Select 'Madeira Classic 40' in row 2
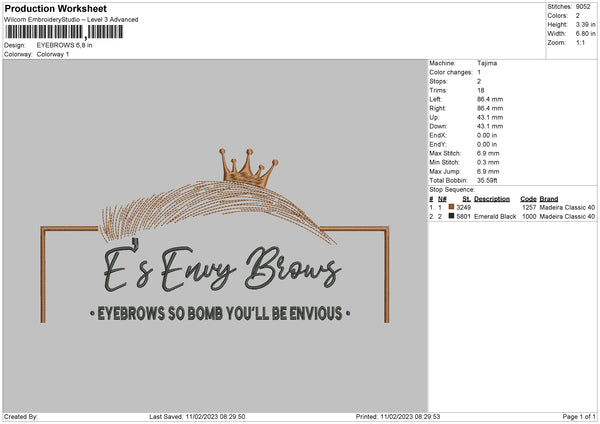 [567, 217]
